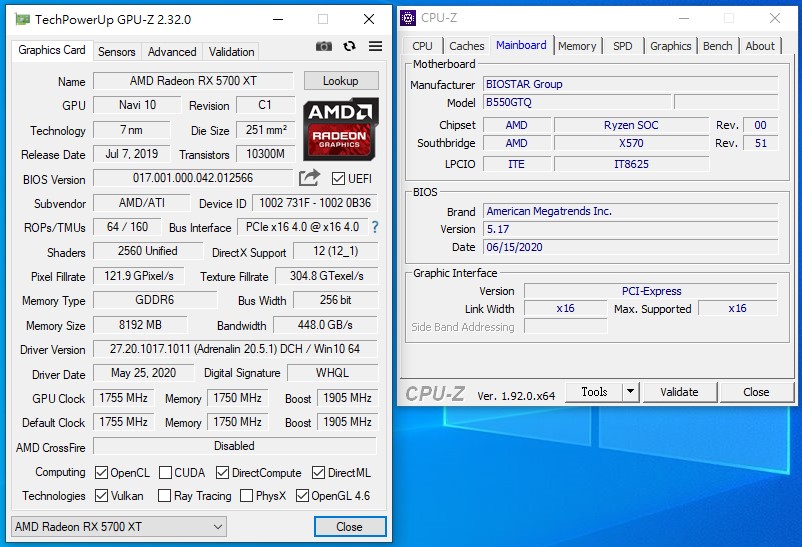
Task: Click the Lookup button
Action: point(341,81)
